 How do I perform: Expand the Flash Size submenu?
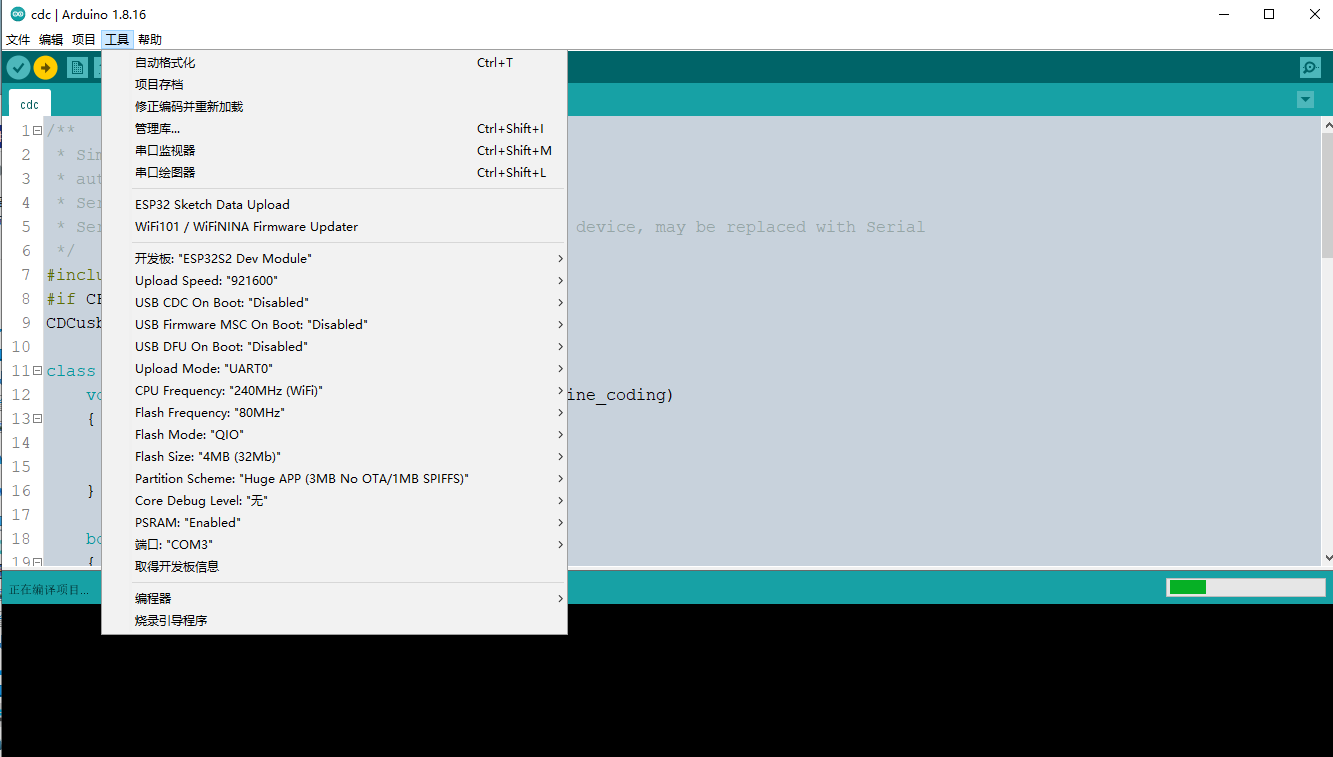[334, 457]
